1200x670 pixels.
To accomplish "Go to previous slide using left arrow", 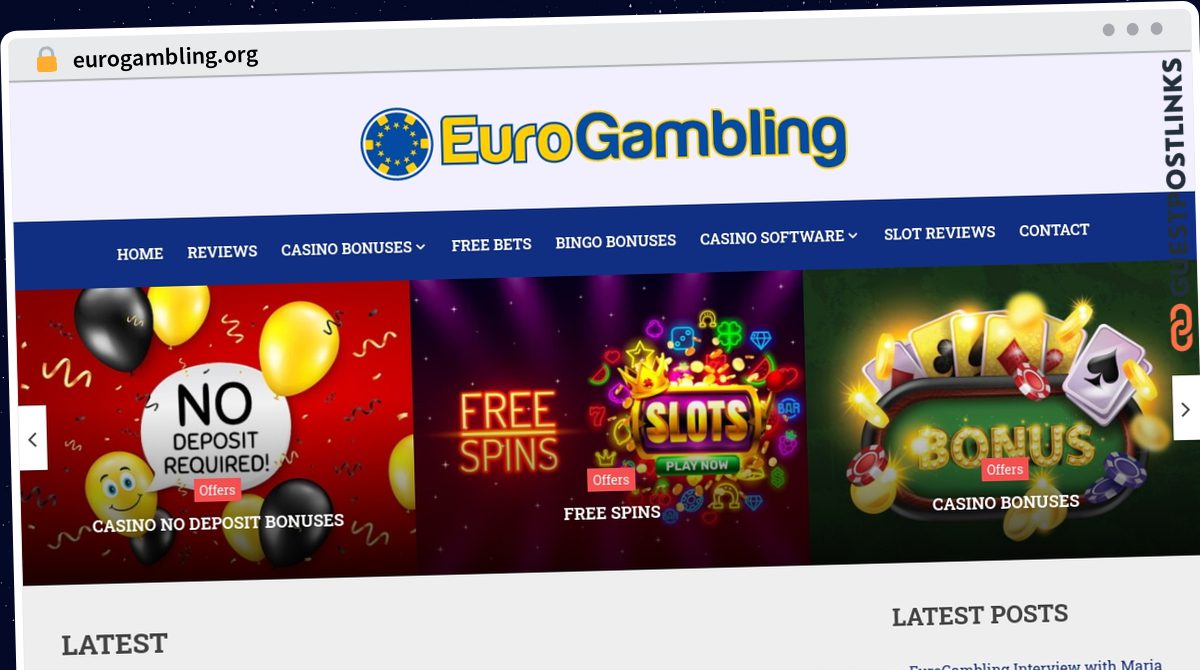I will [x=32, y=439].
